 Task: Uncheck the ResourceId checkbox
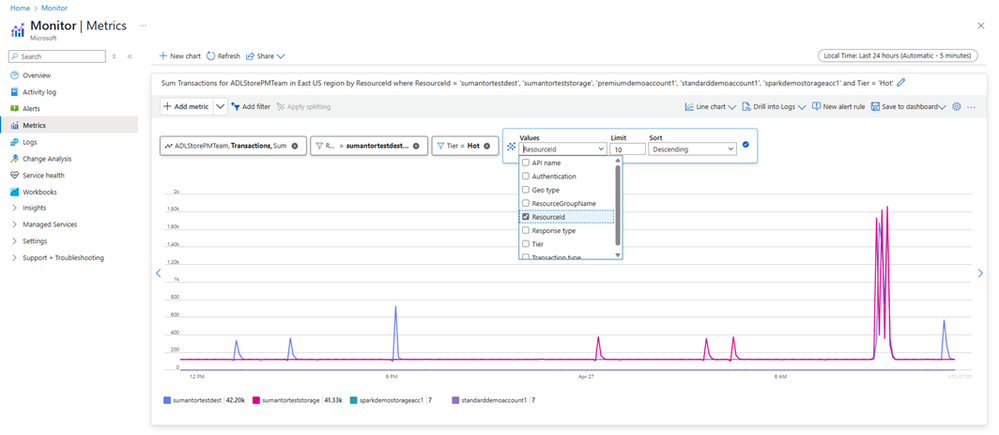[x=526, y=216]
